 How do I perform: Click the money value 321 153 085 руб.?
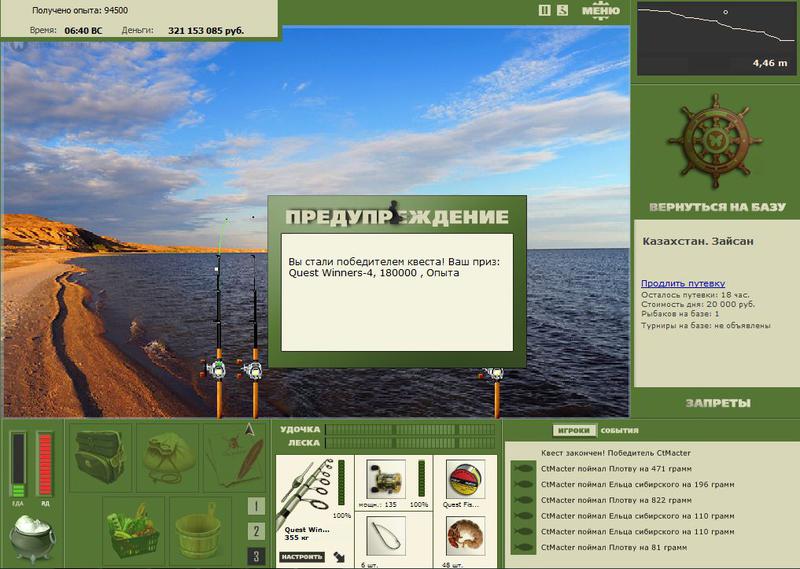[206, 31]
